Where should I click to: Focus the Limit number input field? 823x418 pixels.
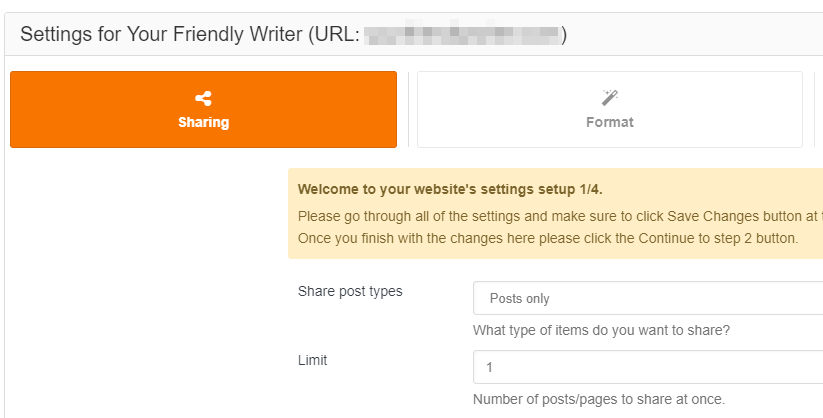(x=648, y=367)
